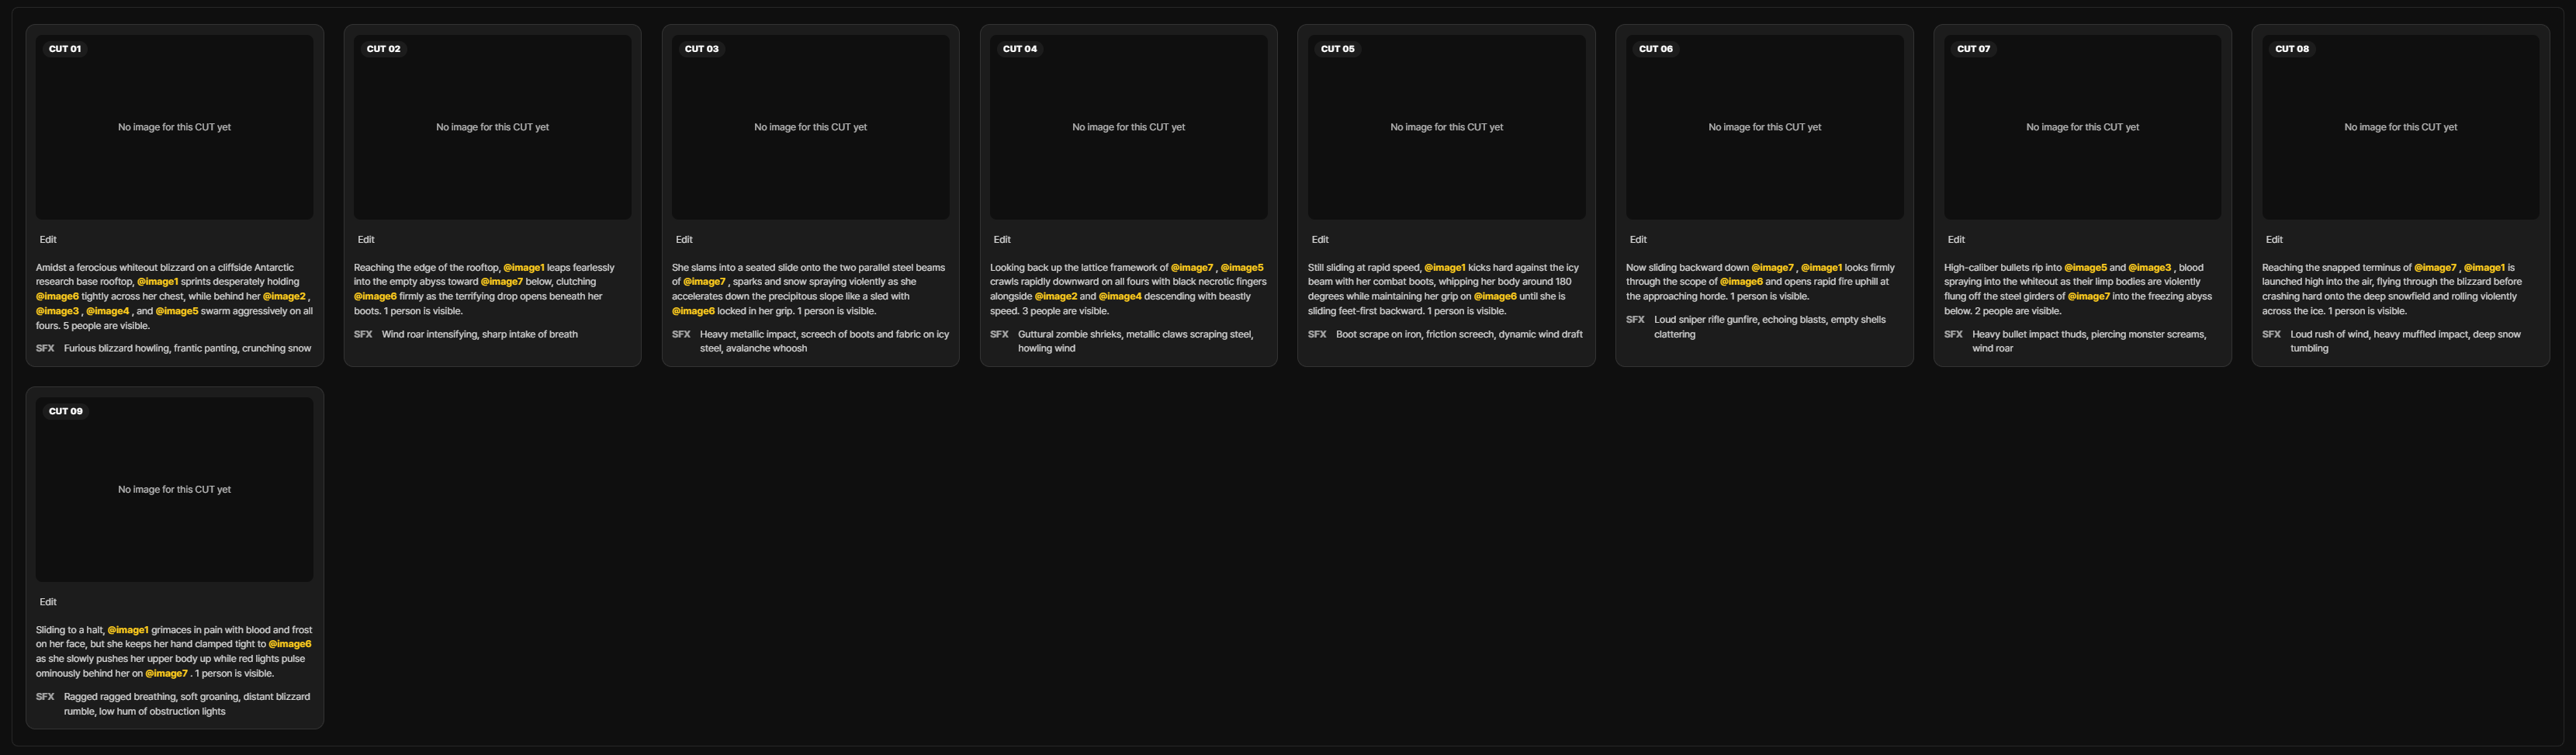2576x755 pixels.
Task: Select SFX line starting "Guttural zombie shrieks"
Action: click(x=1135, y=342)
